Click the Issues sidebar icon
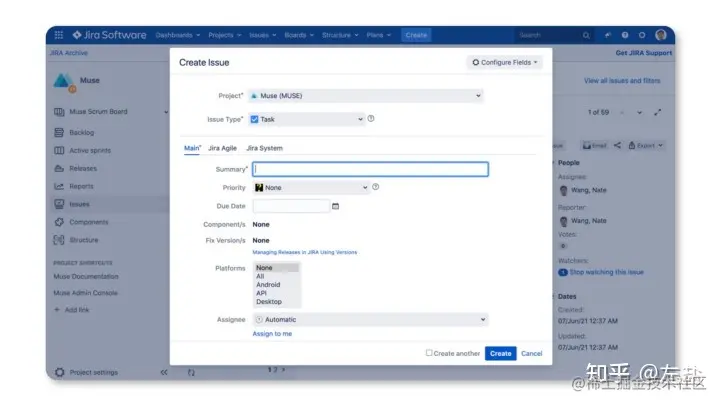The height and width of the screenshot is (405, 720). (x=59, y=204)
